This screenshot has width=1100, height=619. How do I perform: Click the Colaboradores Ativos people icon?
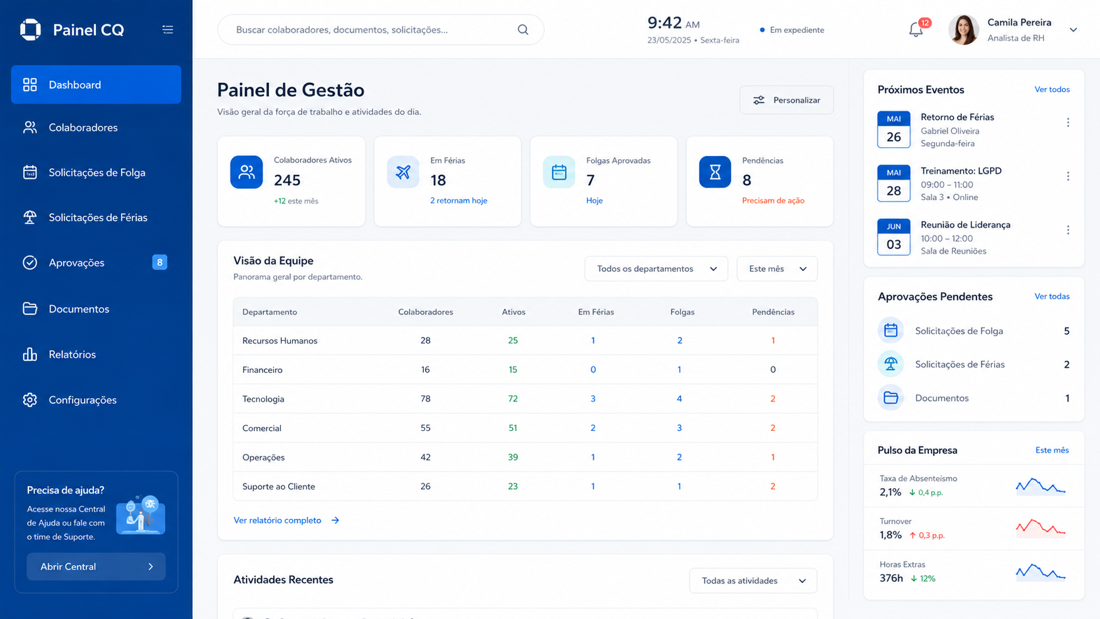(x=246, y=172)
